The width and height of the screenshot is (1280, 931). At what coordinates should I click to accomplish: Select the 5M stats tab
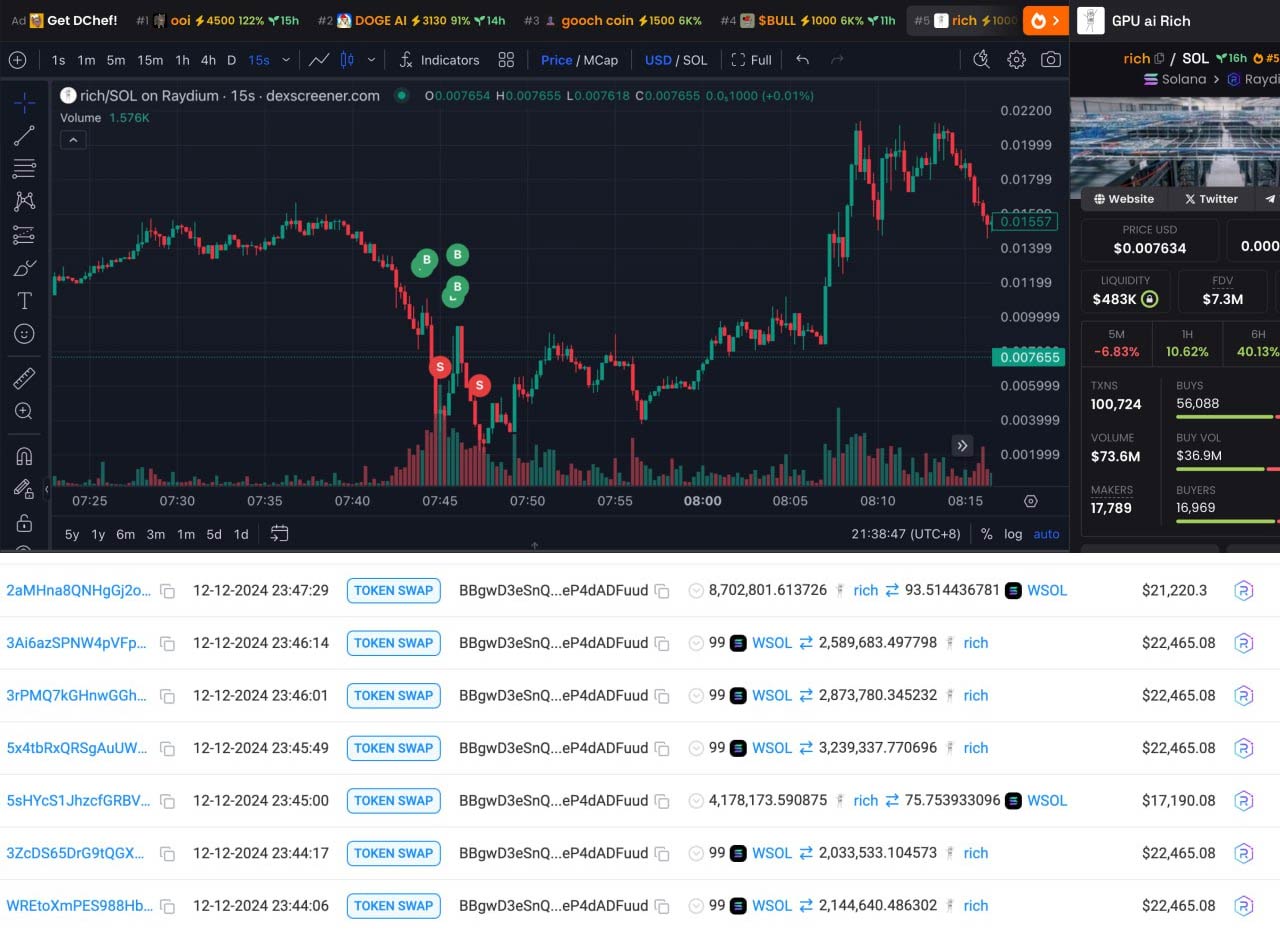tap(1117, 343)
